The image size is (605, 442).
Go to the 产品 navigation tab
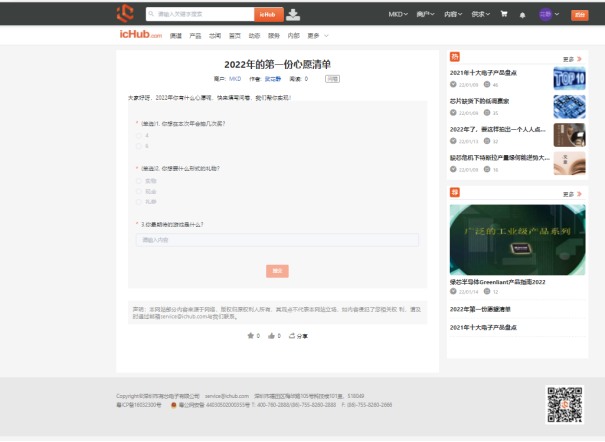click(195, 36)
